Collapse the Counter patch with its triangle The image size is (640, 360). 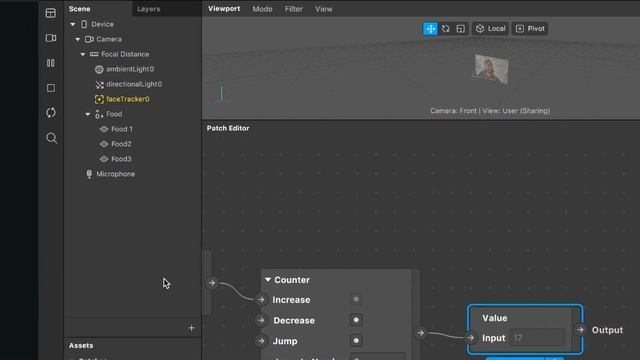268,280
